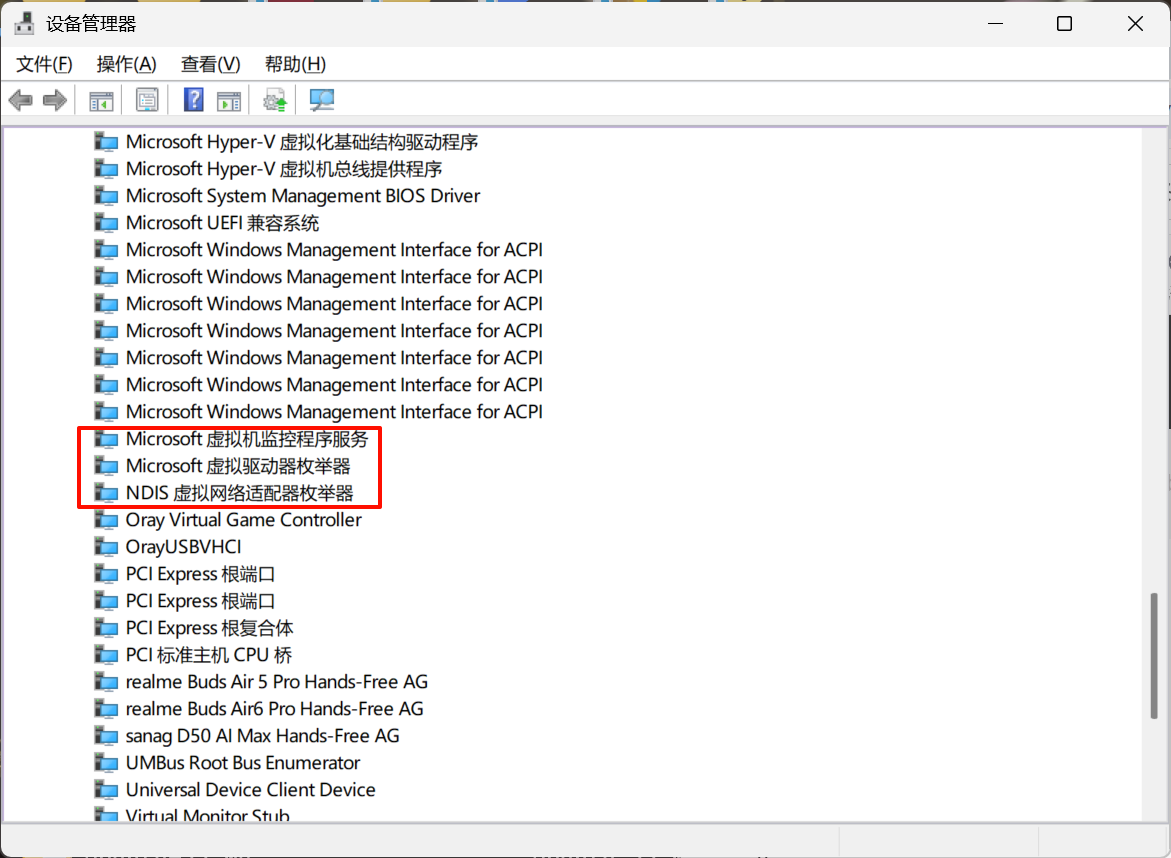Select Microsoft 虚拟机监控程序服务 device
The height and width of the screenshot is (858, 1171).
click(246, 439)
